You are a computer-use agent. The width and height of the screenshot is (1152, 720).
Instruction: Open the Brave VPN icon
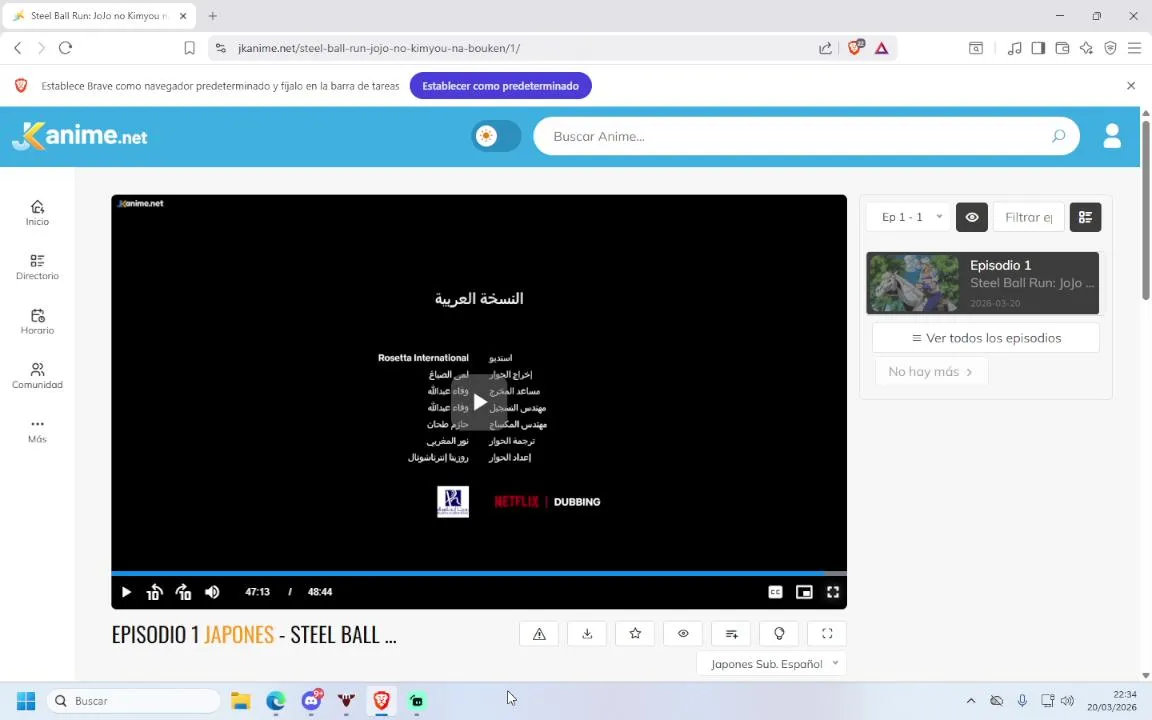(1111, 48)
